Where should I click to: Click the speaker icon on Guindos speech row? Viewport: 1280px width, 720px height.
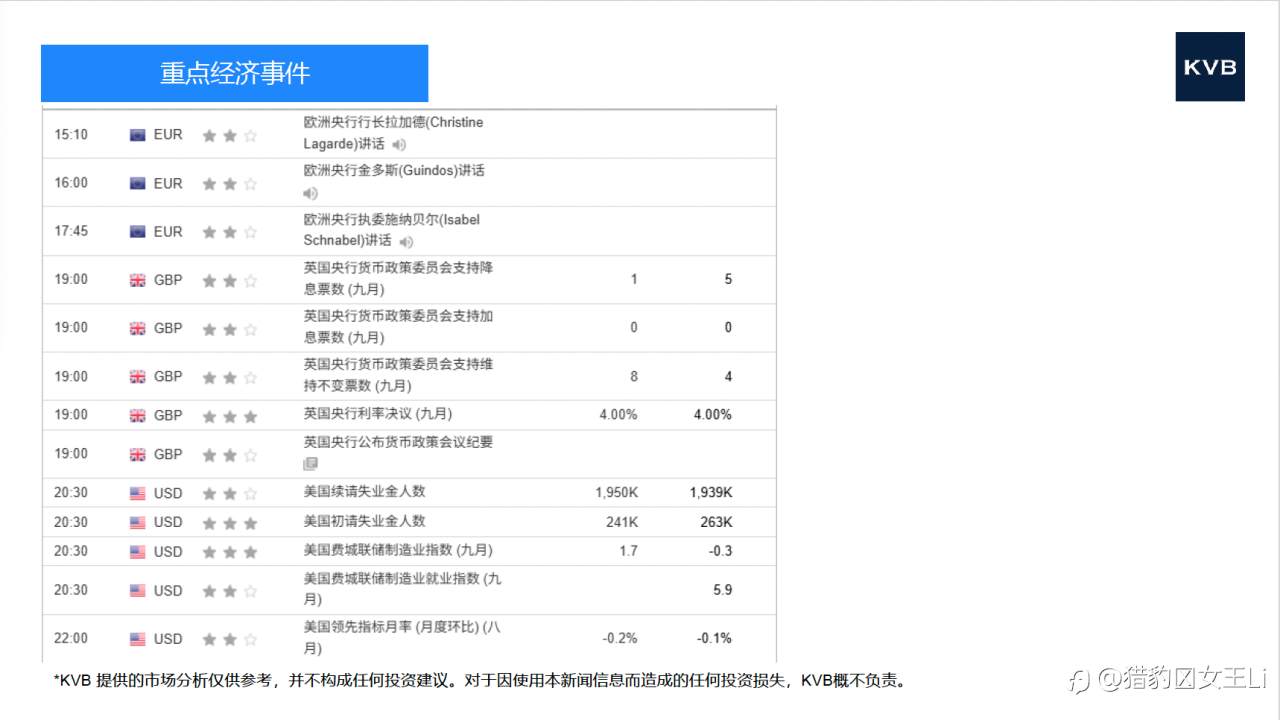pos(310,194)
